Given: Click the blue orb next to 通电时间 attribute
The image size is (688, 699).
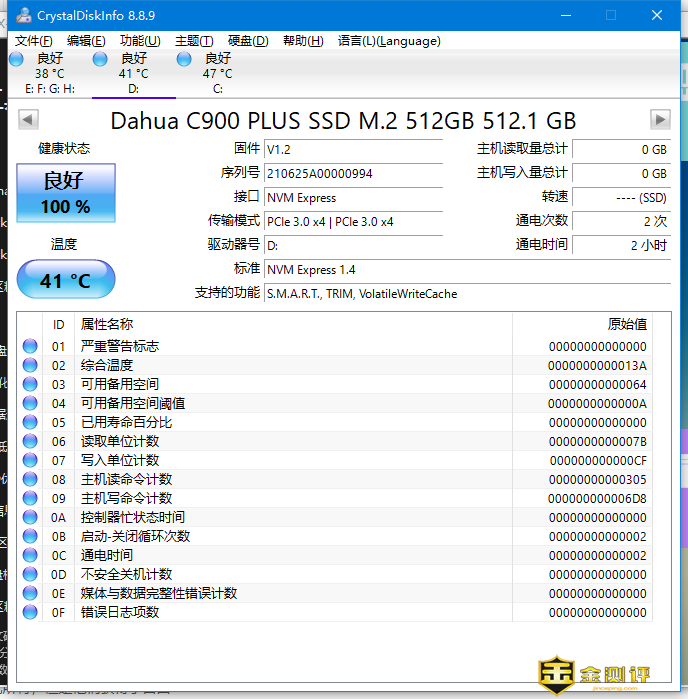Looking at the screenshot, I should [x=30, y=556].
